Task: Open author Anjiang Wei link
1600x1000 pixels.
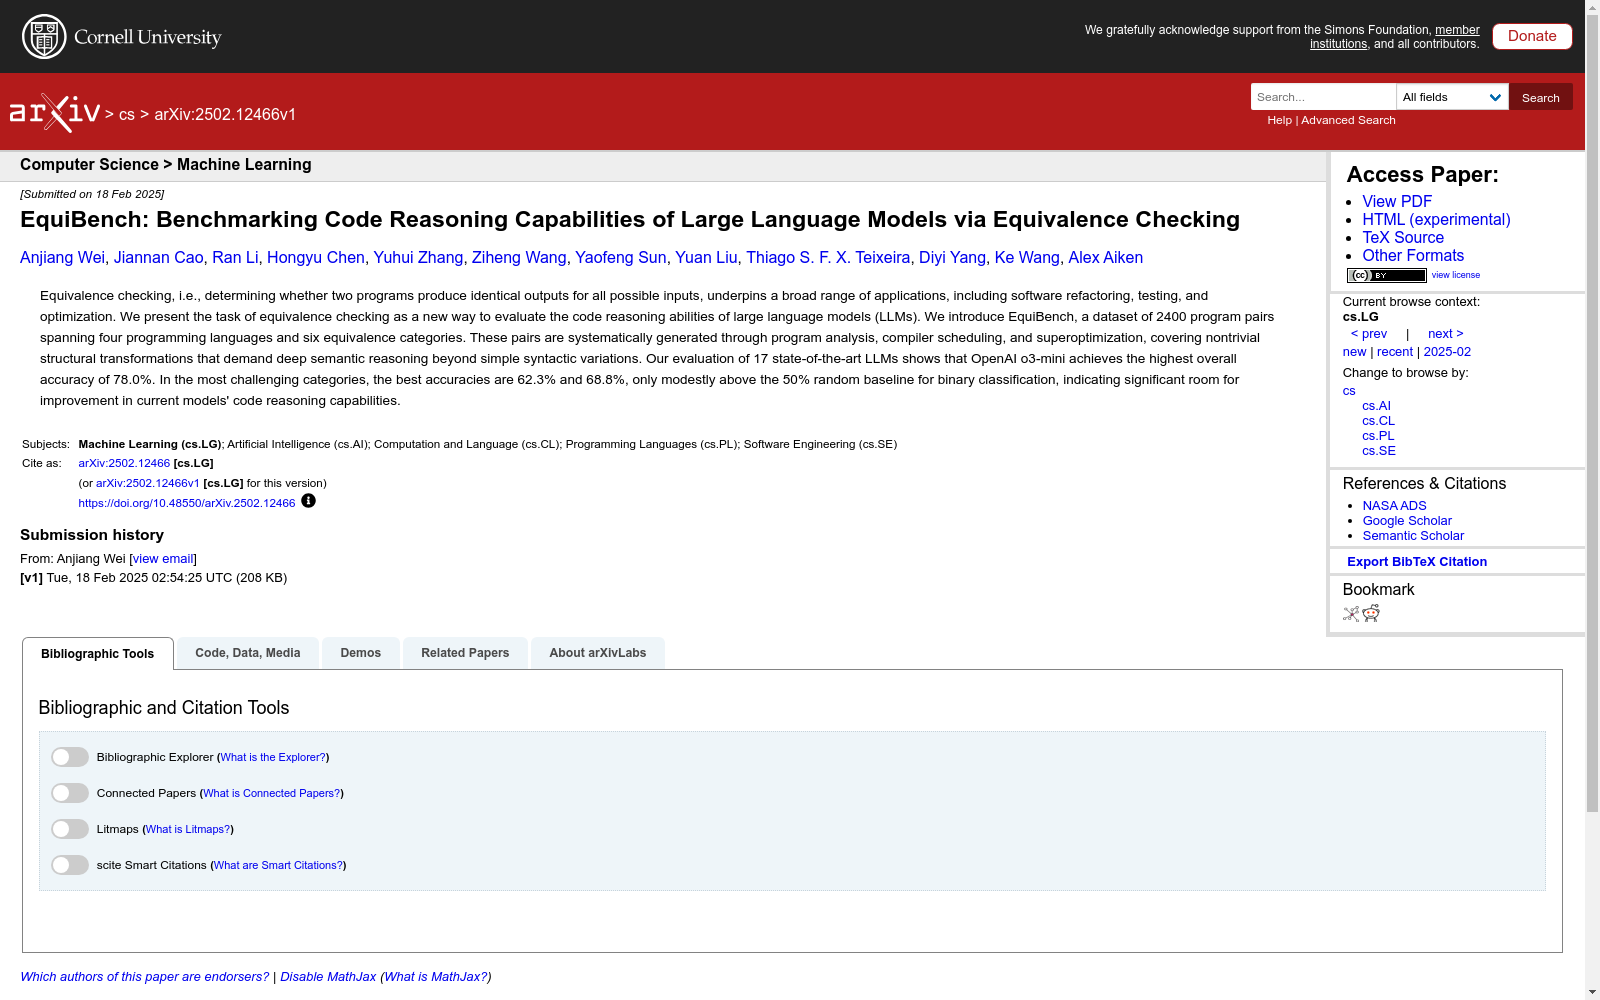Action: pyautogui.click(x=62, y=257)
